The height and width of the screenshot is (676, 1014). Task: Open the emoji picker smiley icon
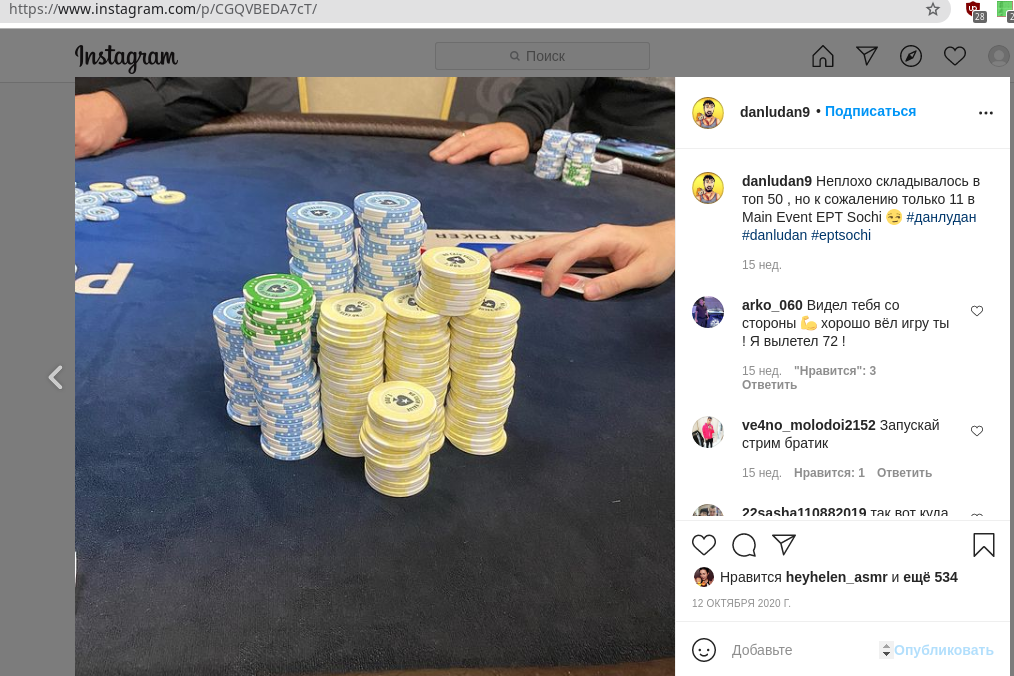(x=704, y=650)
